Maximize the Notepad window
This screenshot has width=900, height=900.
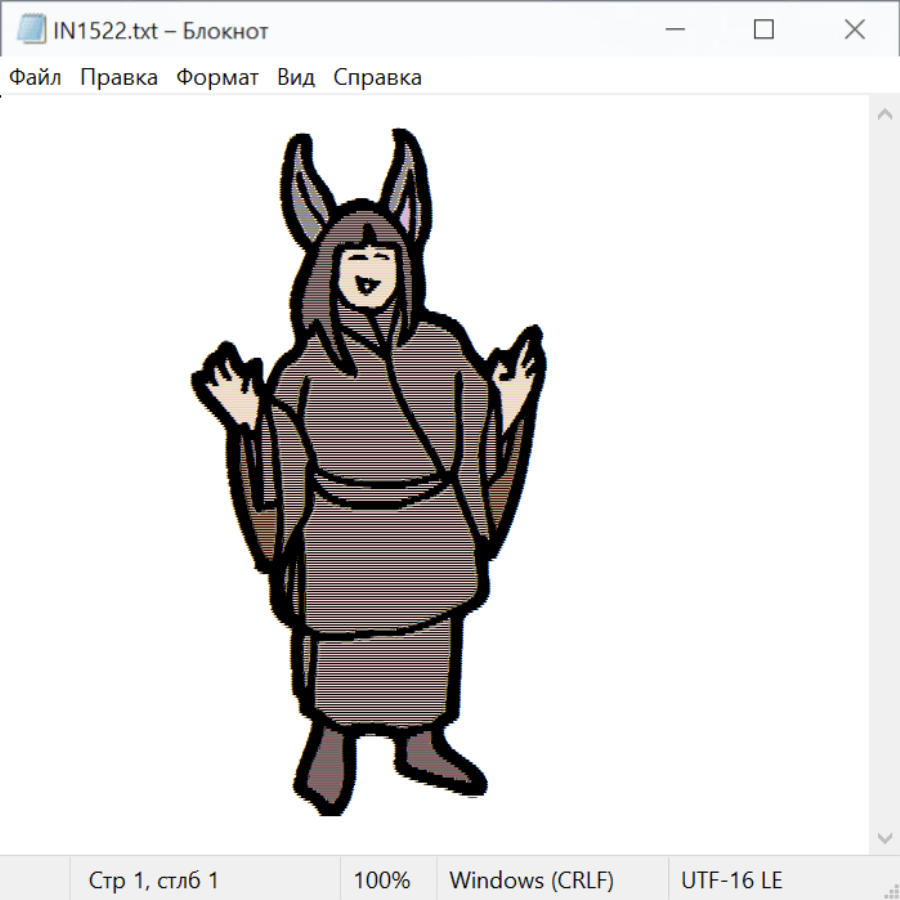[x=763, y=30]
